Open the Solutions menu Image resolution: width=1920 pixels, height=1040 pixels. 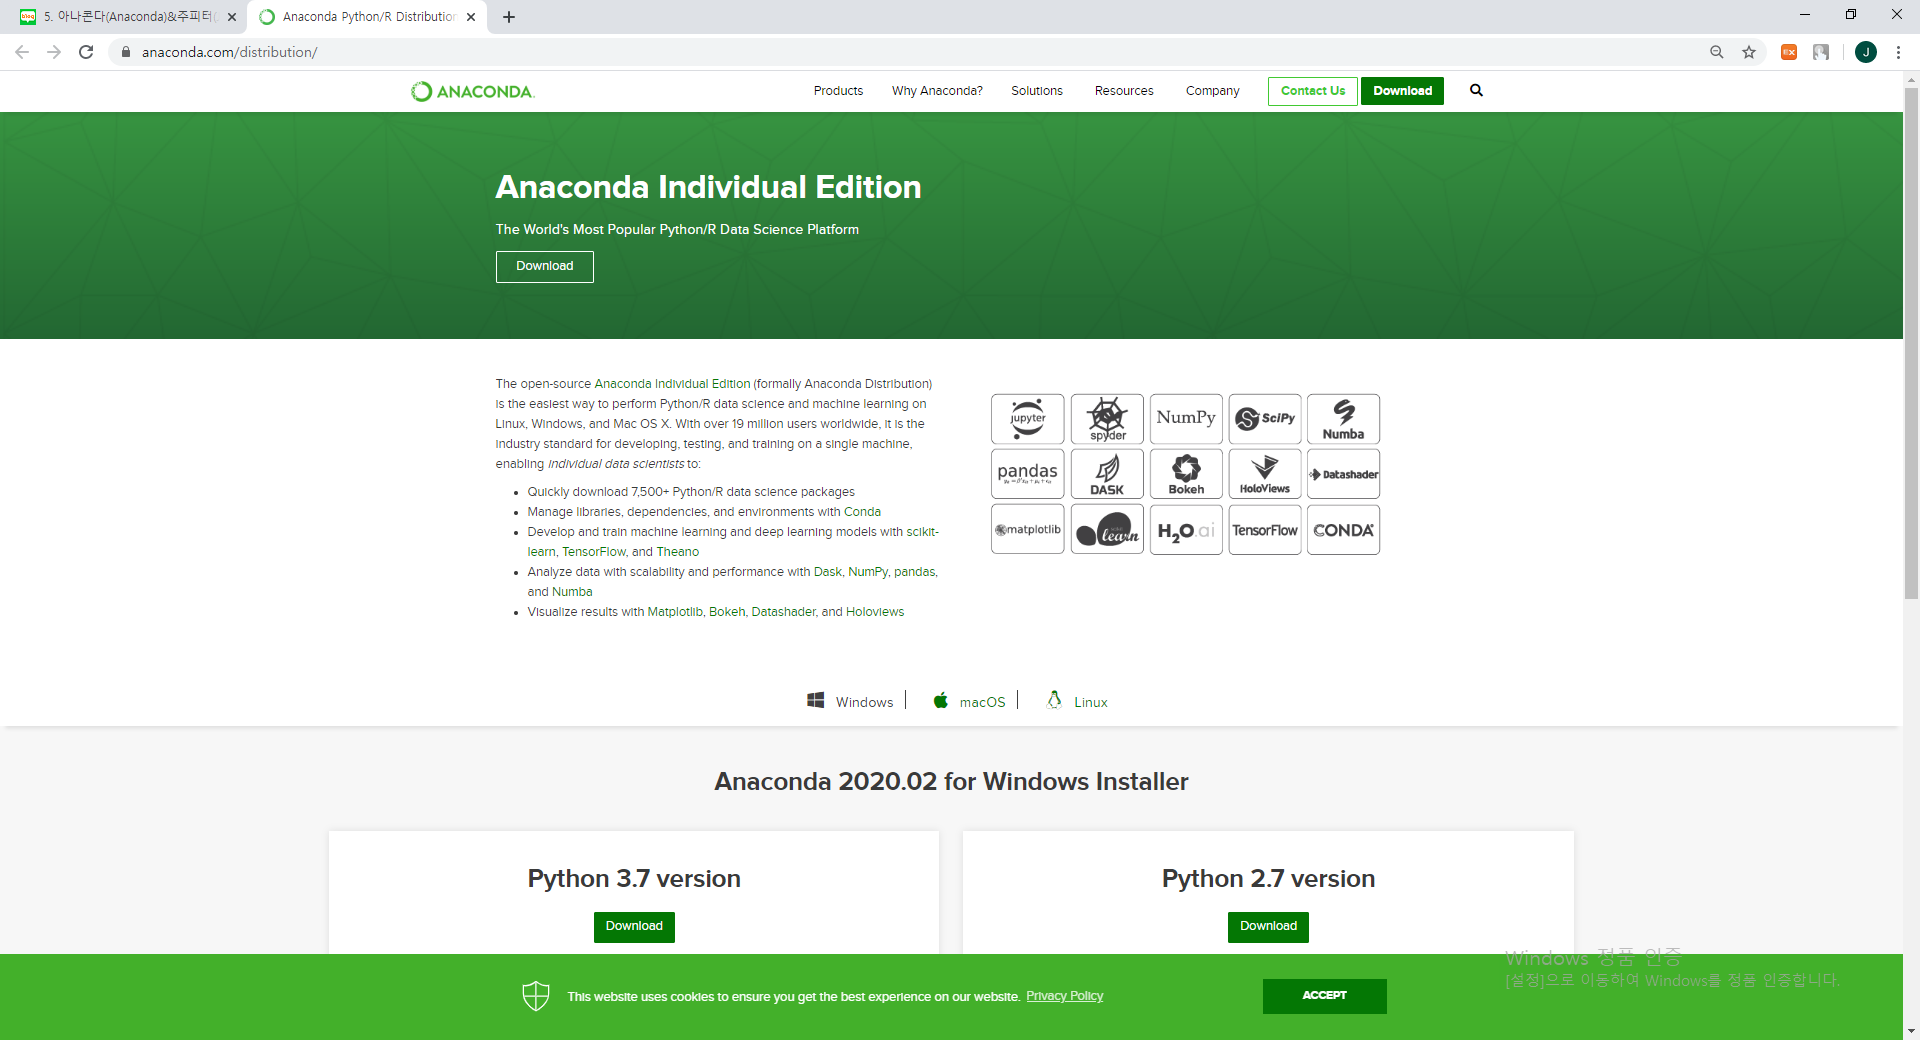pyautogui.click(x=1037, y=91)
